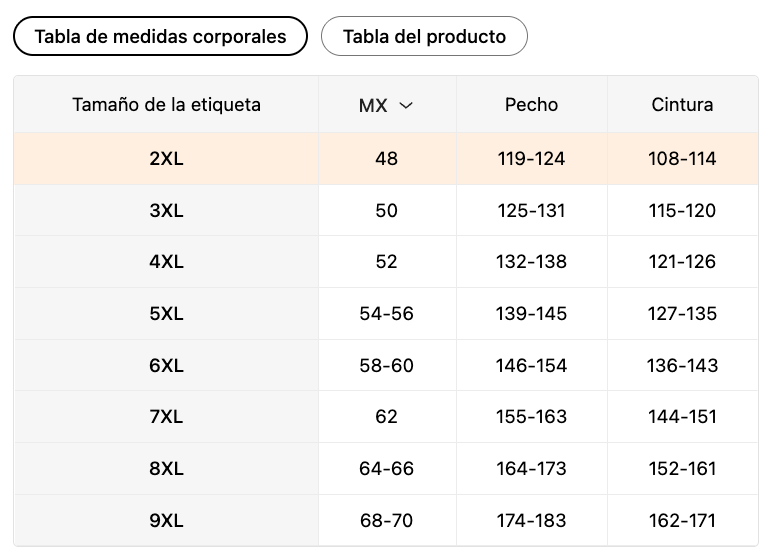The image size is (772, 560).
Task: Click the Cintura column header
Action: (682, 105)
